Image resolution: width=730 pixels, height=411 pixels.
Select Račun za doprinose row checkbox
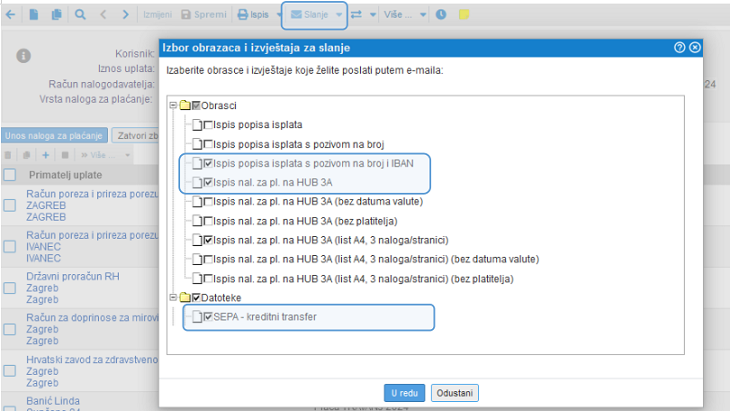(10, 329)
